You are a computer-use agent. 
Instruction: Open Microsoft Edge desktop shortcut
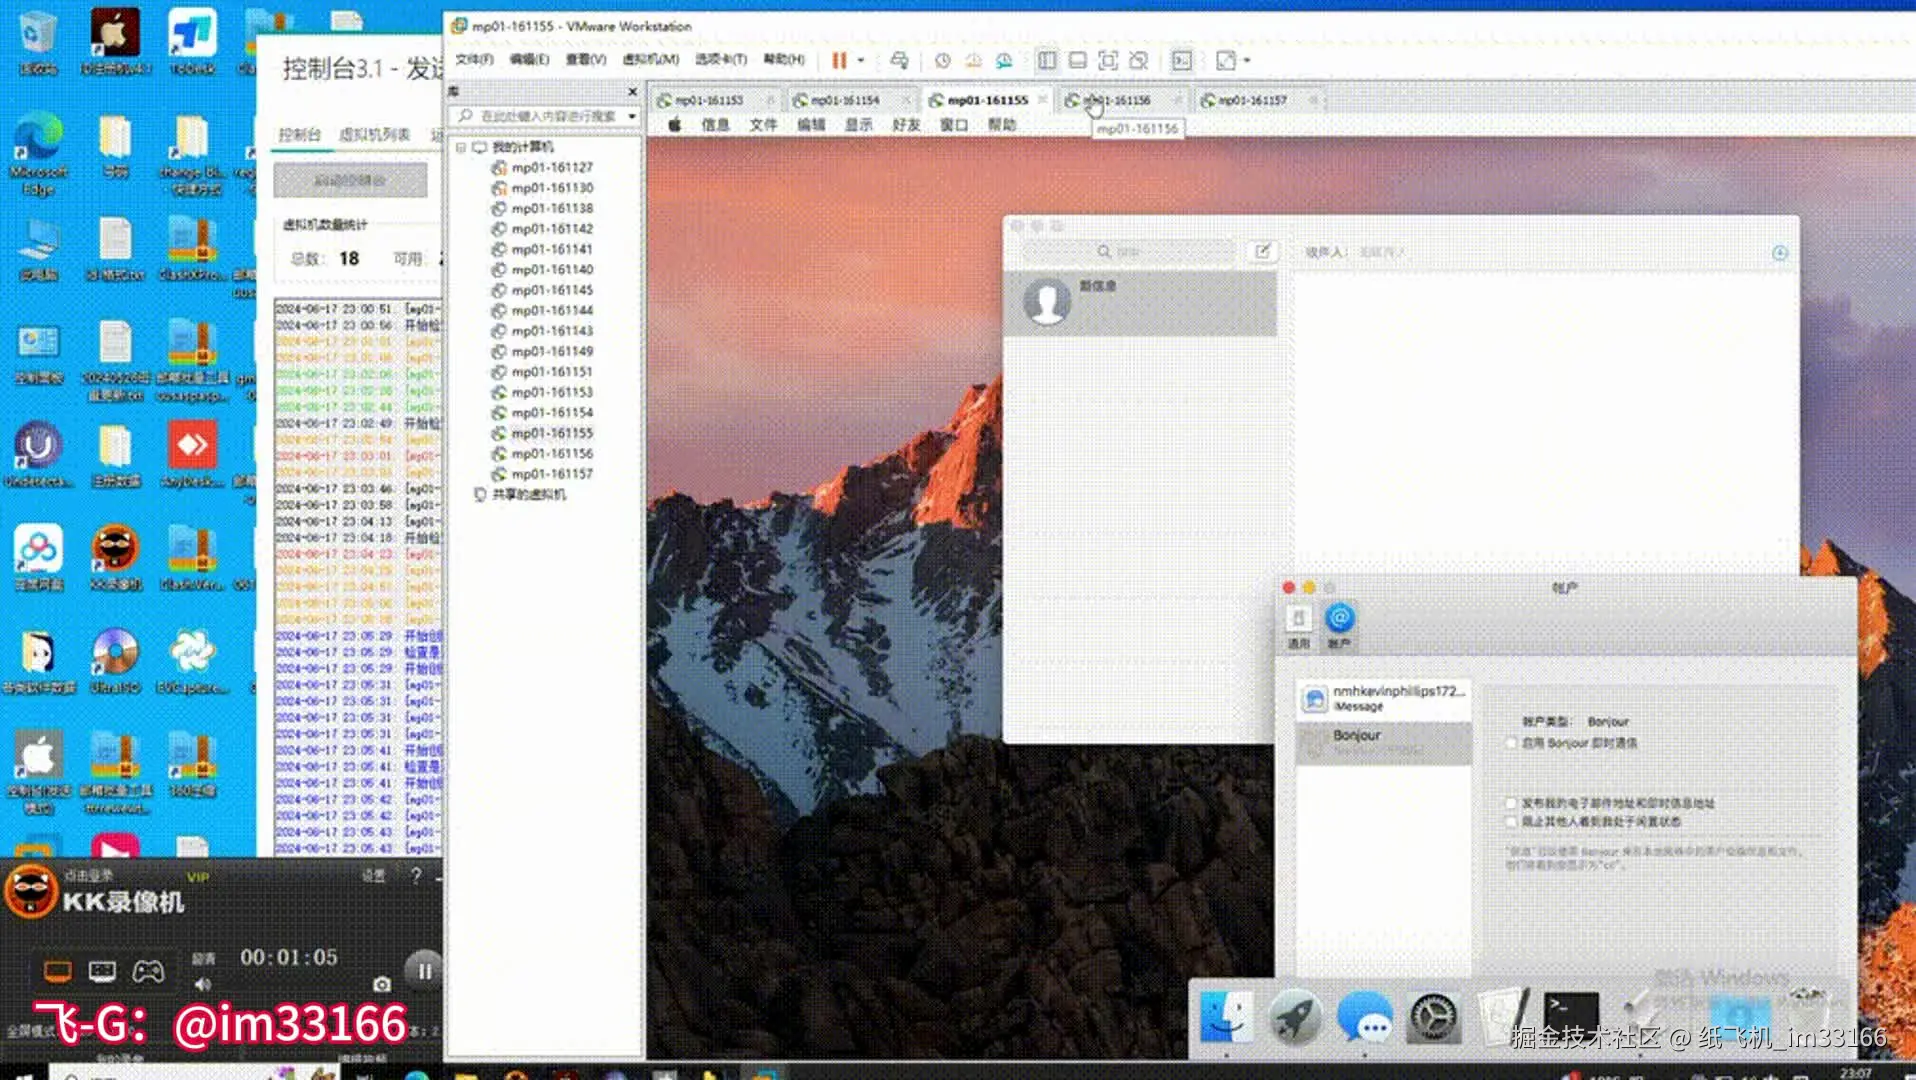[38, 154]
